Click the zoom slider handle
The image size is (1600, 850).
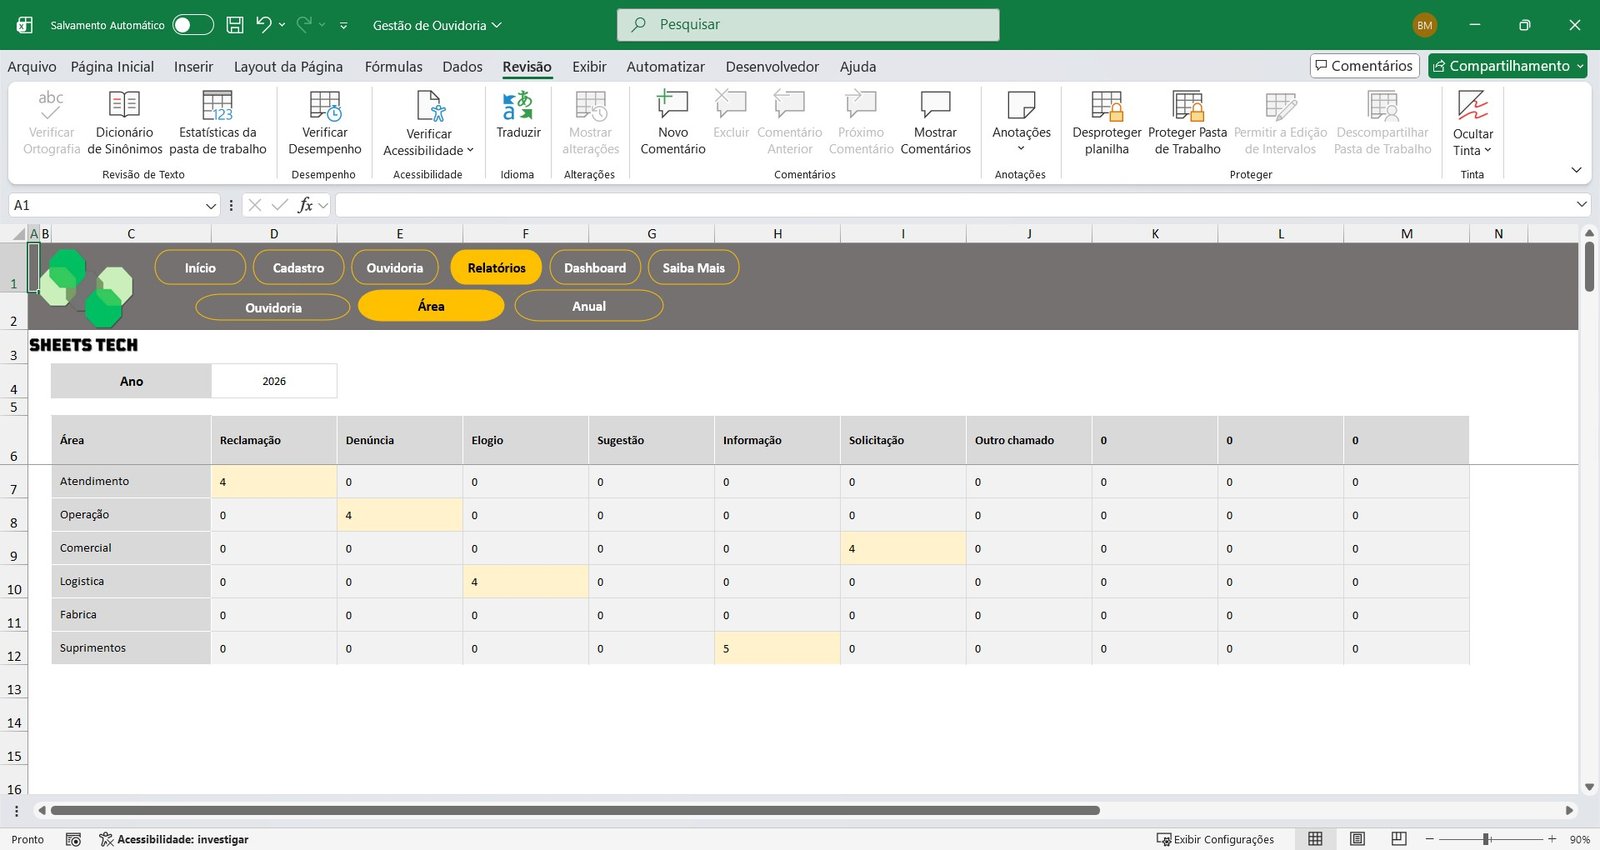[1487, 839]
